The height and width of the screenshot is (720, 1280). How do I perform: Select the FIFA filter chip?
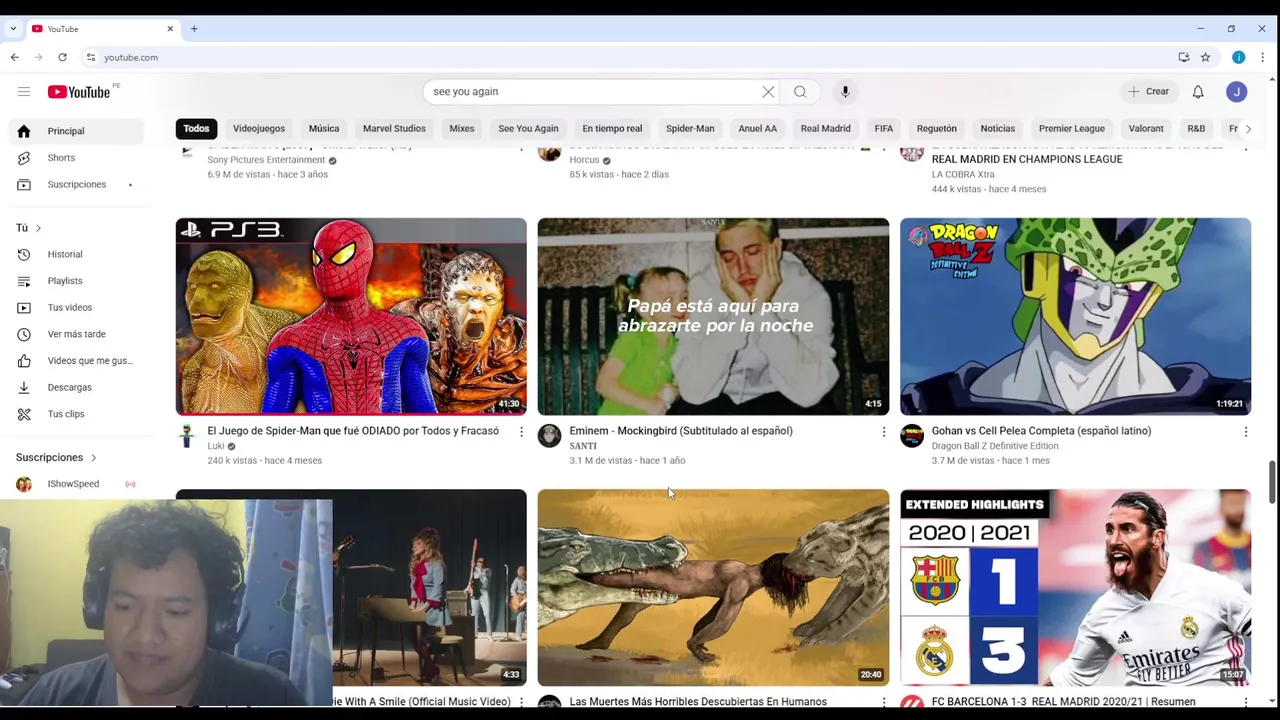pos(884,129)
